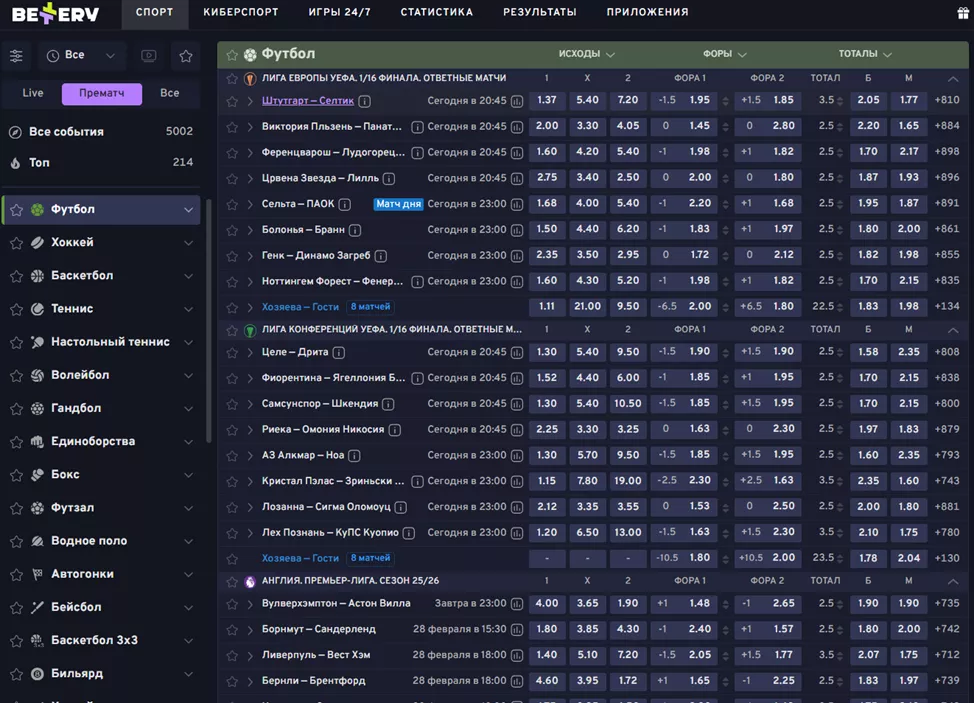Star the Болонья – Бранн match
974x703 pixels.
pos(232,230)
